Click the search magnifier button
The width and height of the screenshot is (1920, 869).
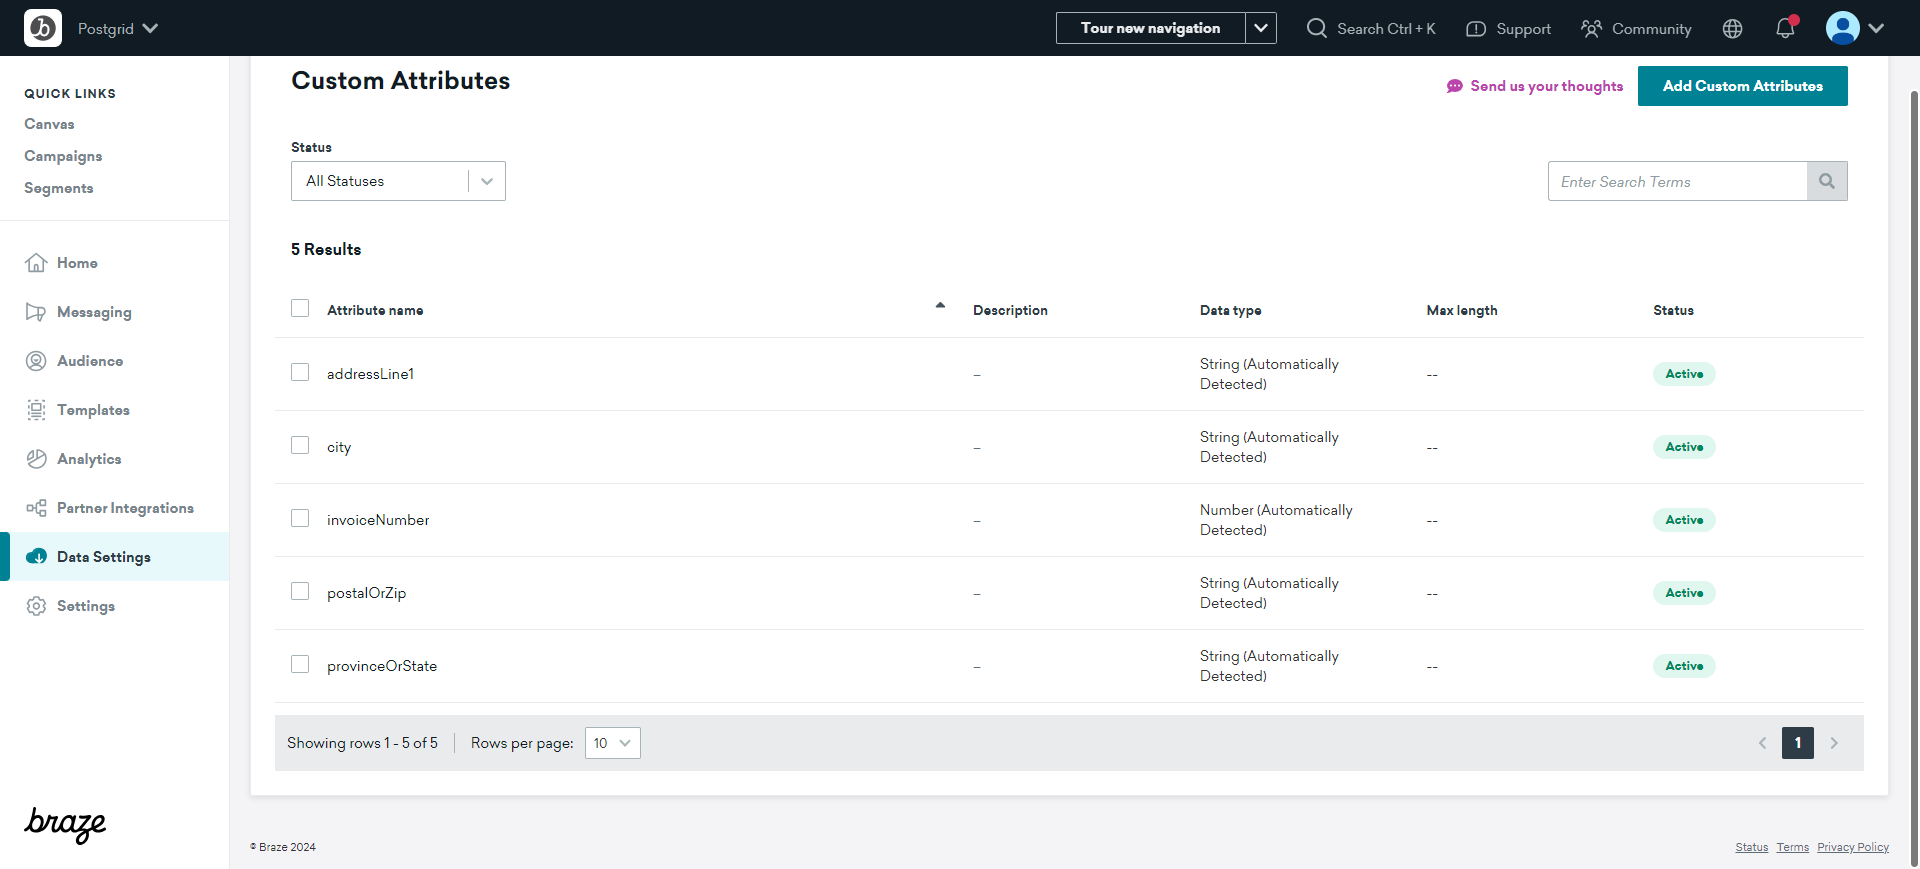click(x=1826, y=181)
